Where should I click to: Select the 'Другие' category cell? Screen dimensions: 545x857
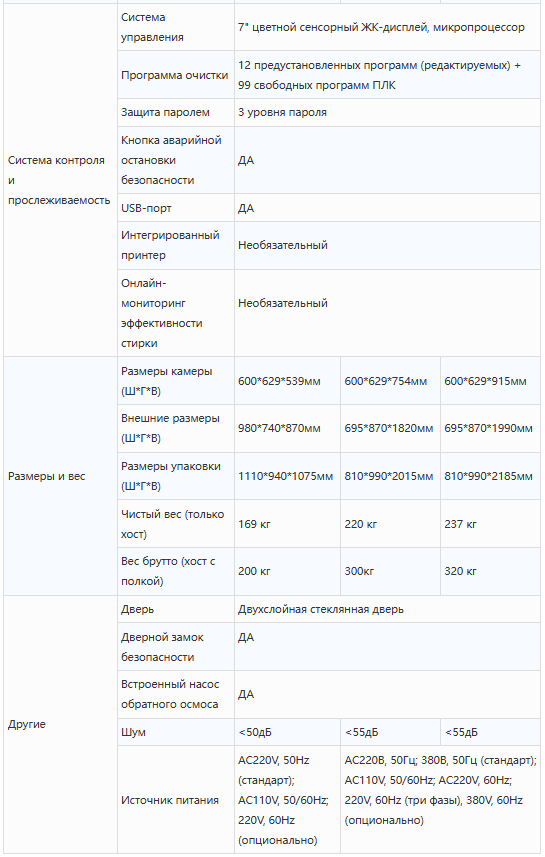tap(60, 724)
